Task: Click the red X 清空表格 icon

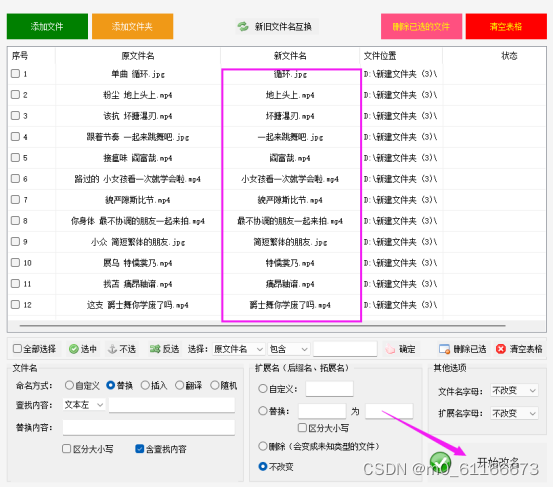Action: [501, 349]
